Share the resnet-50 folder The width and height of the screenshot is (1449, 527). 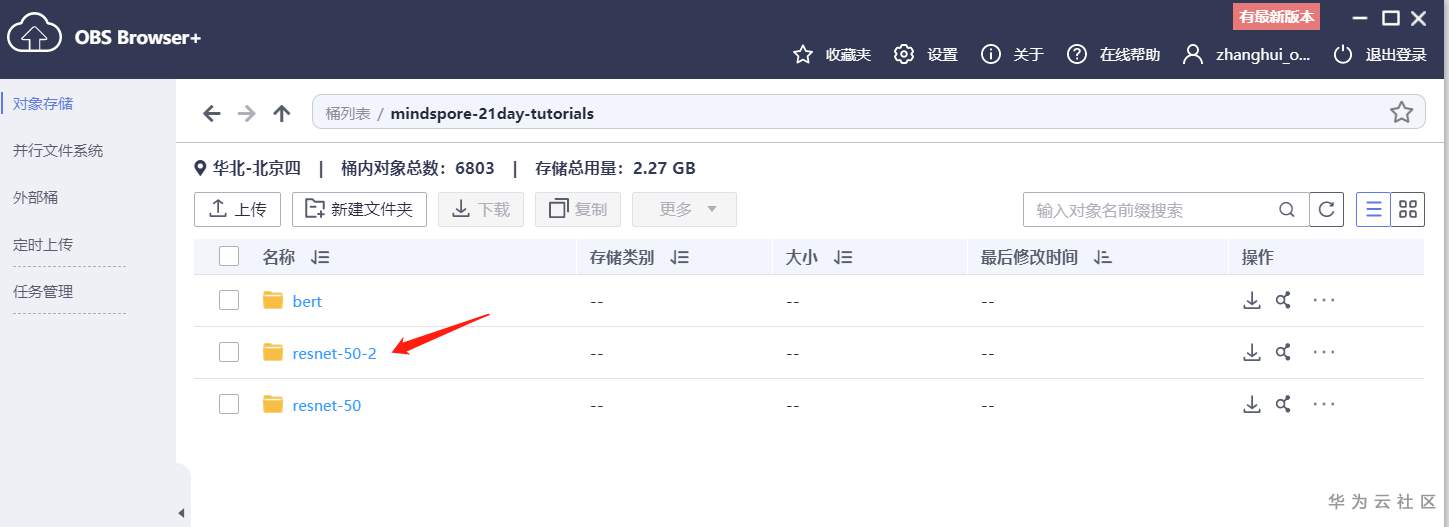(1284, 404)
